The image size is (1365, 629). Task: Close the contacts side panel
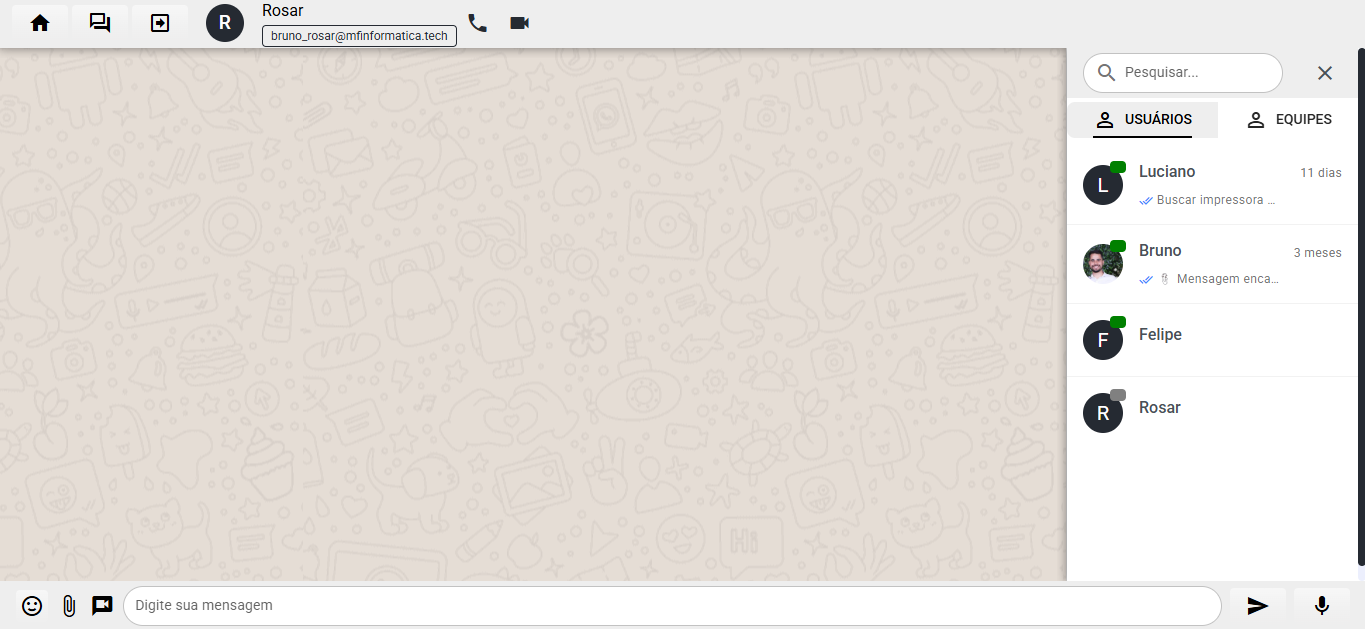[1325, 73]
